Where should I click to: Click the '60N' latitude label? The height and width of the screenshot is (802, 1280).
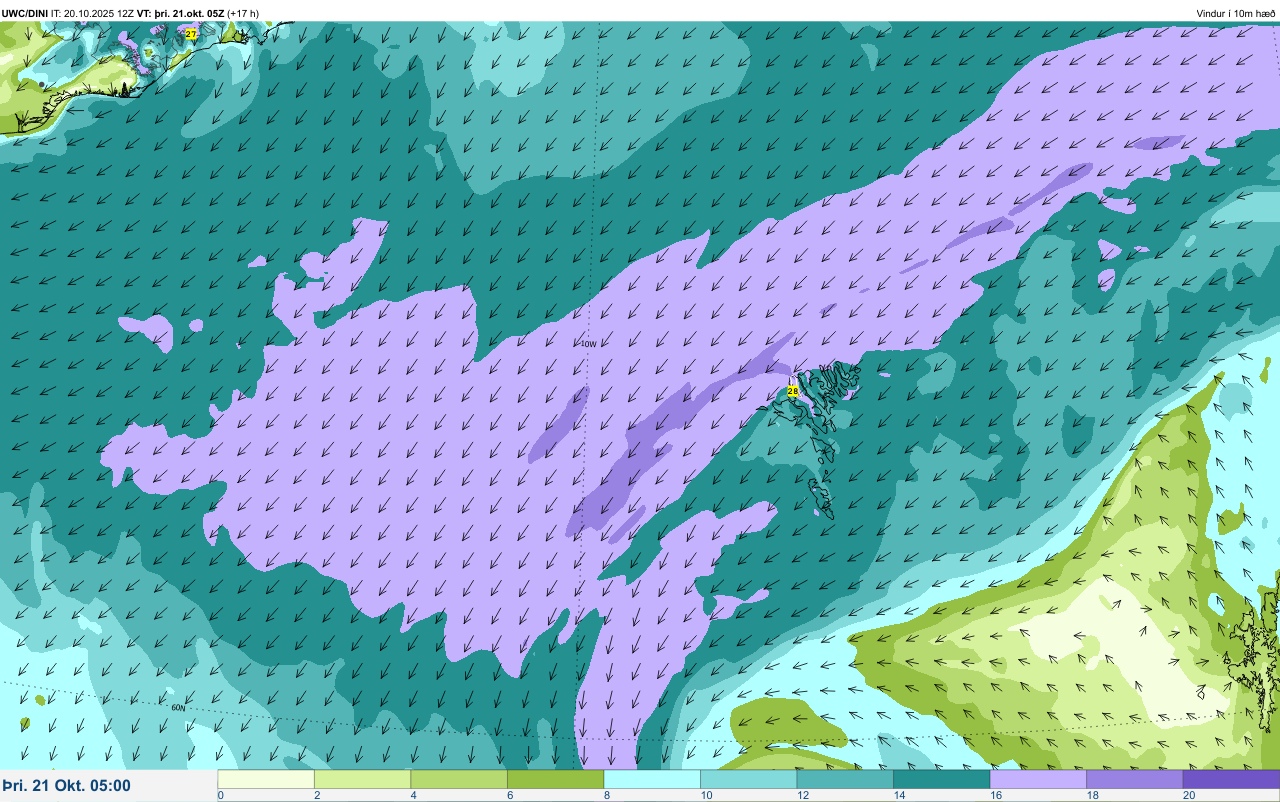coord(178,707)
